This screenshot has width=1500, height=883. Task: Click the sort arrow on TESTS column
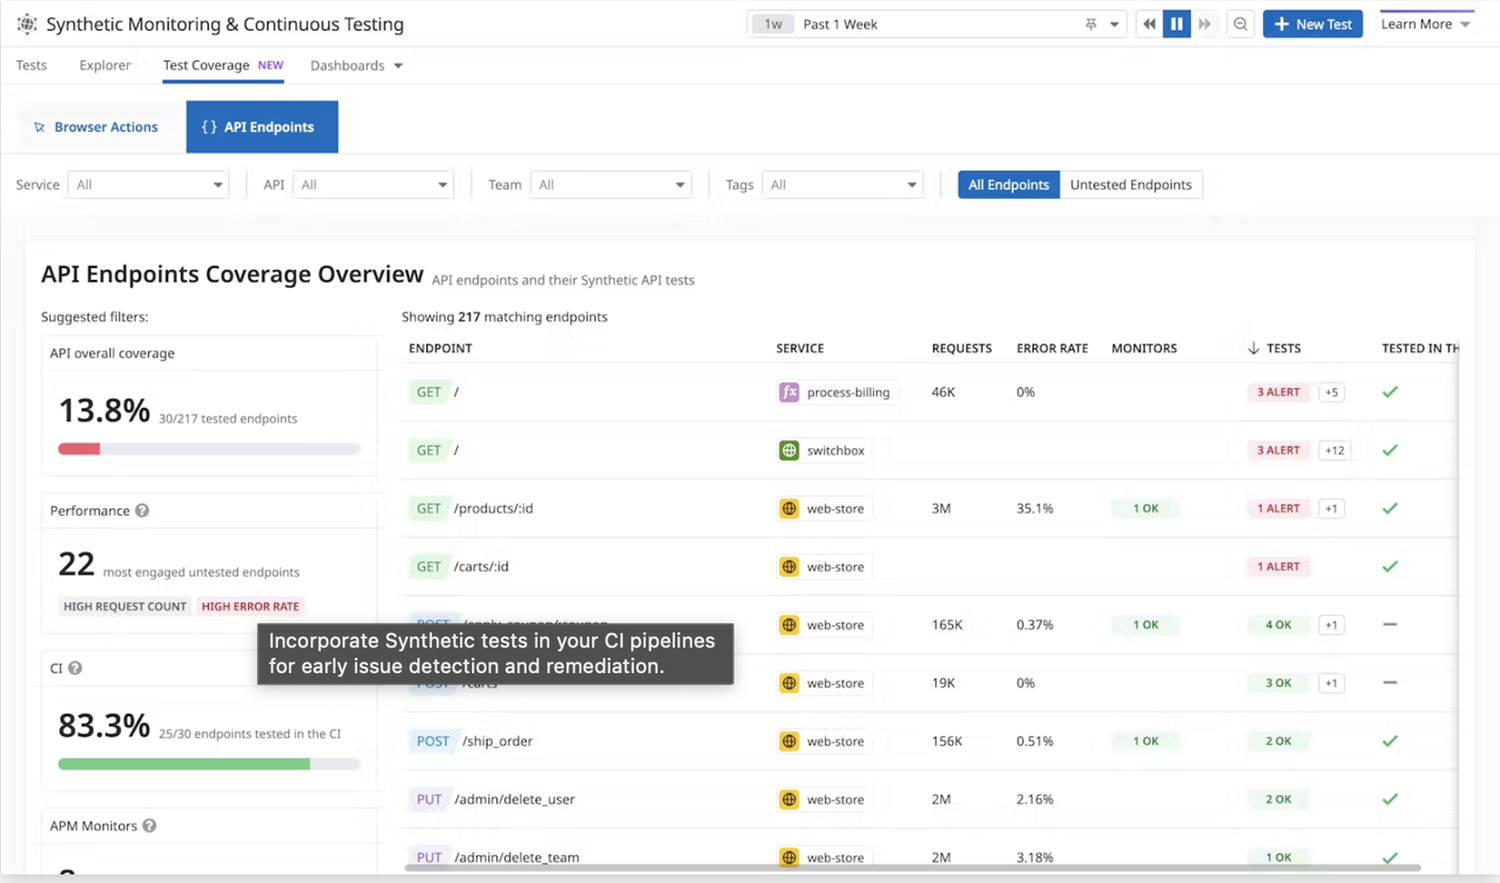pos(1253,348)
